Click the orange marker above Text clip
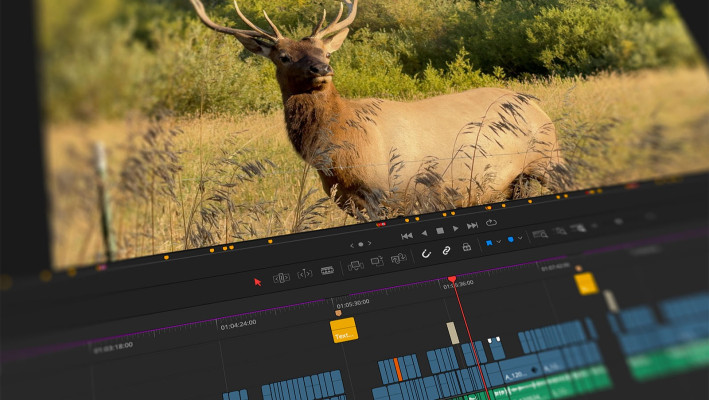709x400 pixels. coord(338,313)
